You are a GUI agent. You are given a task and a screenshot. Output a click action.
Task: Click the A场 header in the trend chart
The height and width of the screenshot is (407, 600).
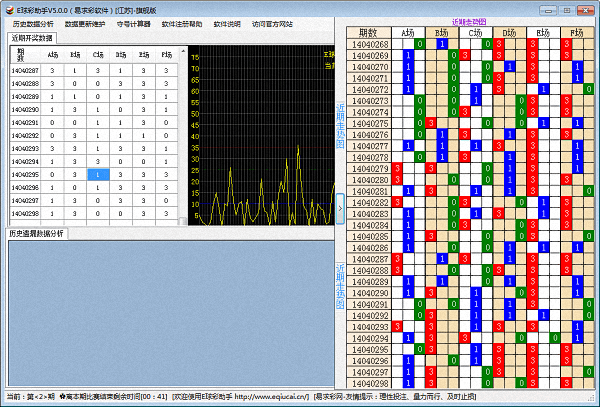tap(408, 33)
